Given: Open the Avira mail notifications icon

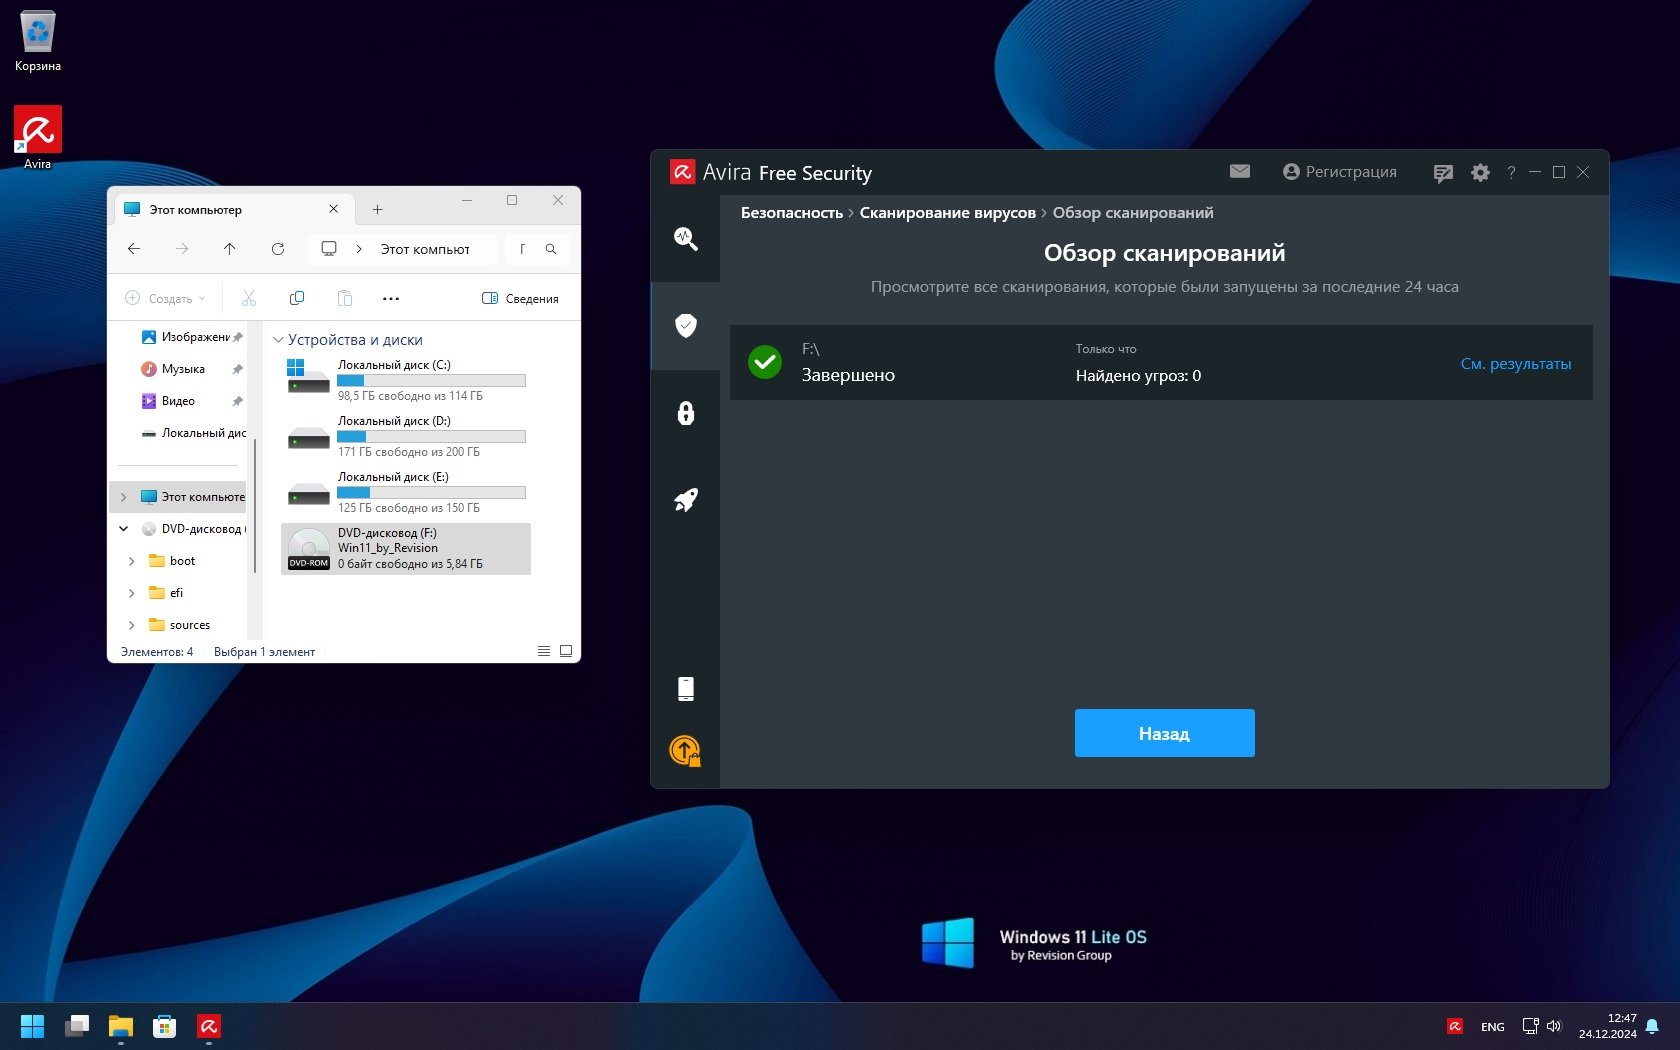Looking at the screenshot, I should [1239, 172].
